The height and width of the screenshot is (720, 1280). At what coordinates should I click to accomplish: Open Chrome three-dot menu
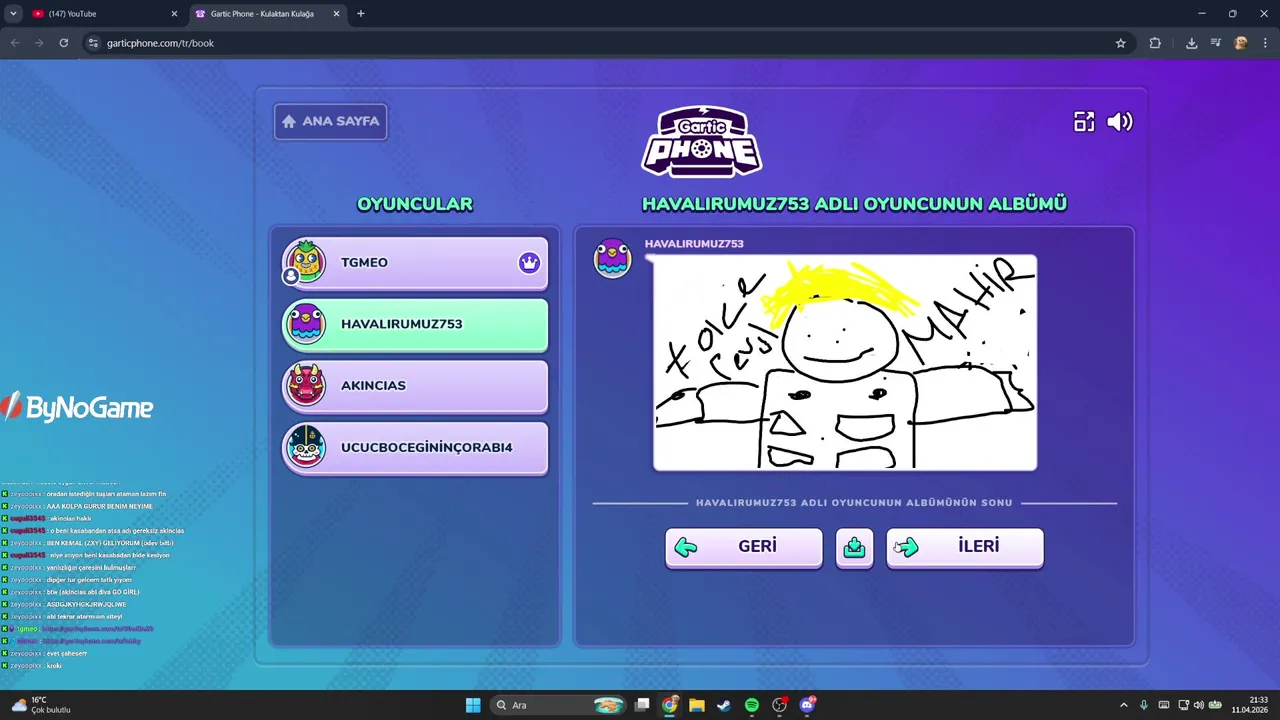(1265, 43)
